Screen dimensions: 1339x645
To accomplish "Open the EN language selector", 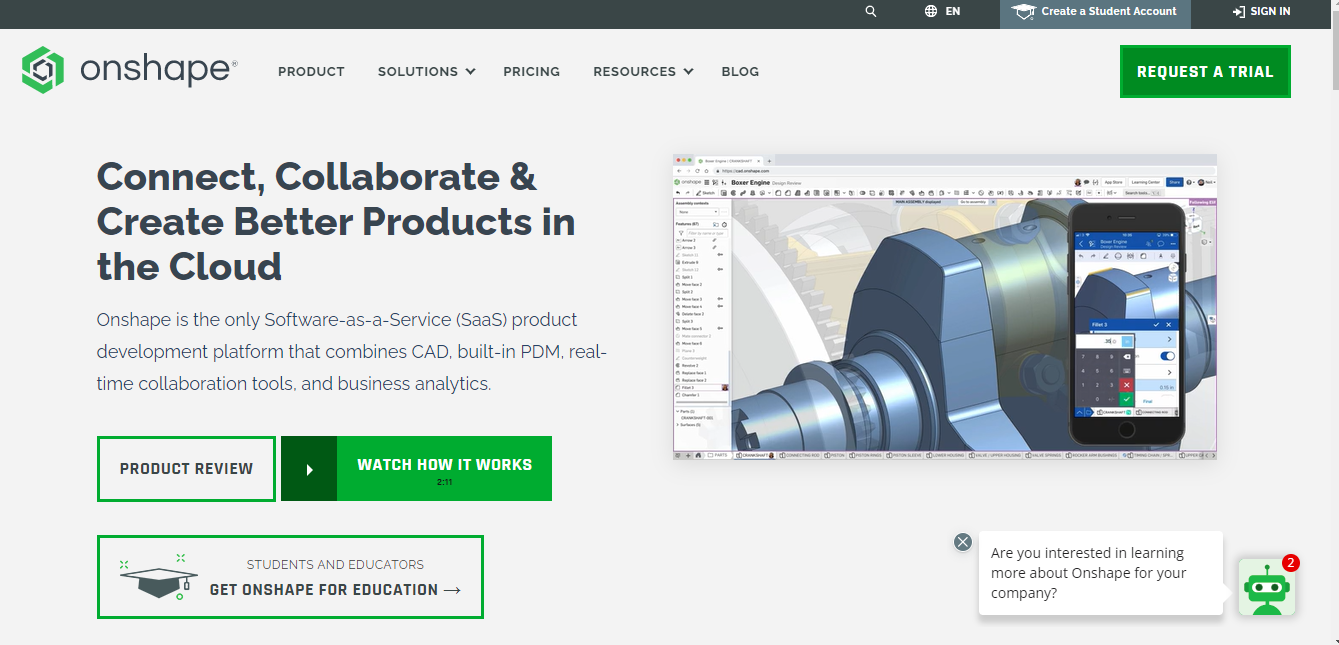I will [952, 11].
